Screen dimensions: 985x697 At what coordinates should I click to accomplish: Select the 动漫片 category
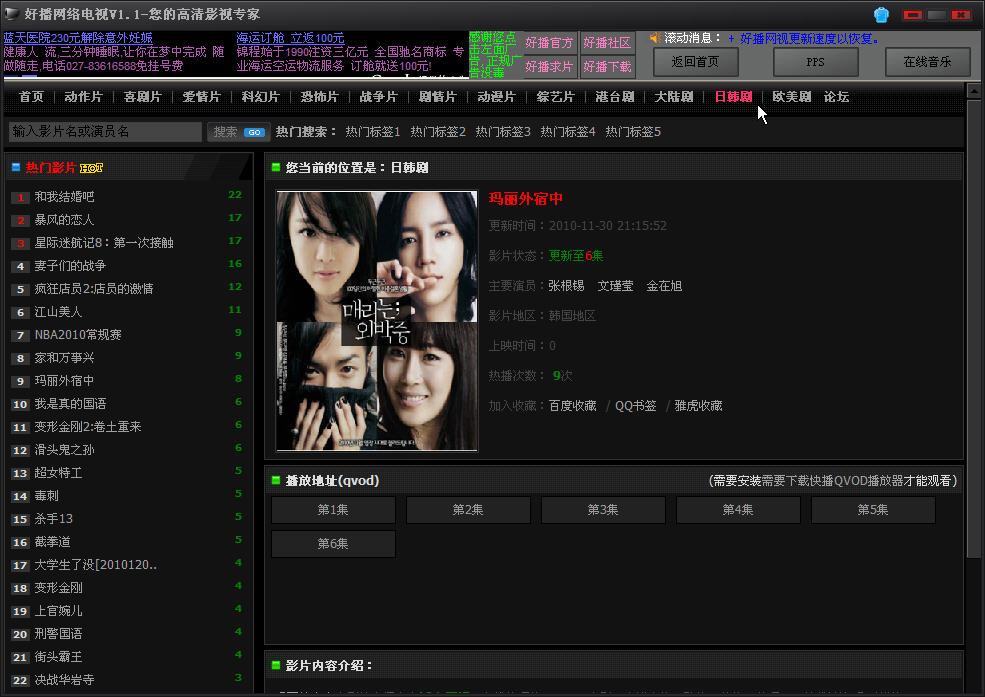496,97
